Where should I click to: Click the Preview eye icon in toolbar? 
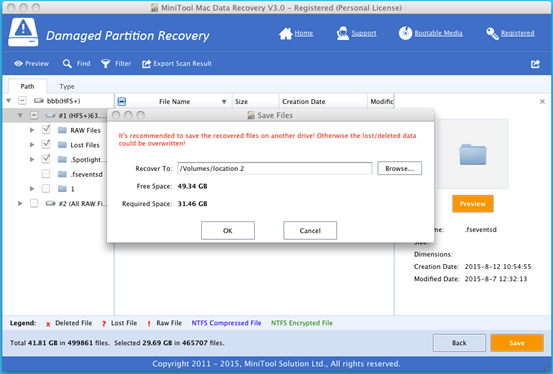(x=18, y=64)
